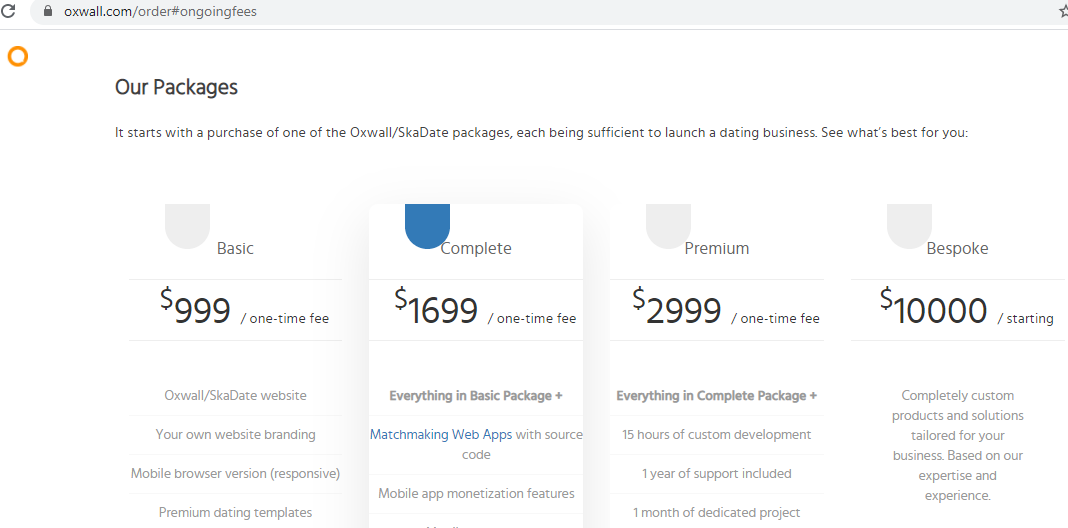Screen dimensions: 1068x528
Task: Click the gray badge beside Bespoke
Action: (909, 225)
